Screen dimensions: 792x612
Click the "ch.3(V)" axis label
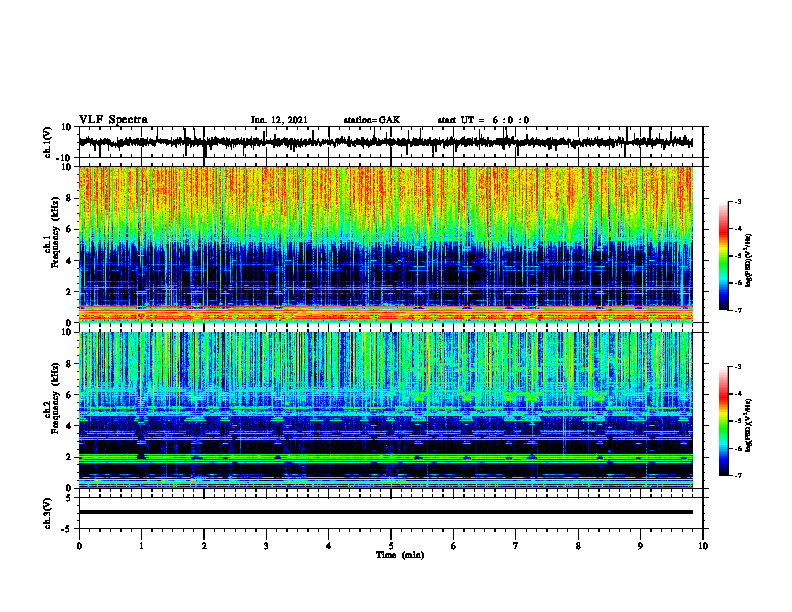tap(48, 513)
